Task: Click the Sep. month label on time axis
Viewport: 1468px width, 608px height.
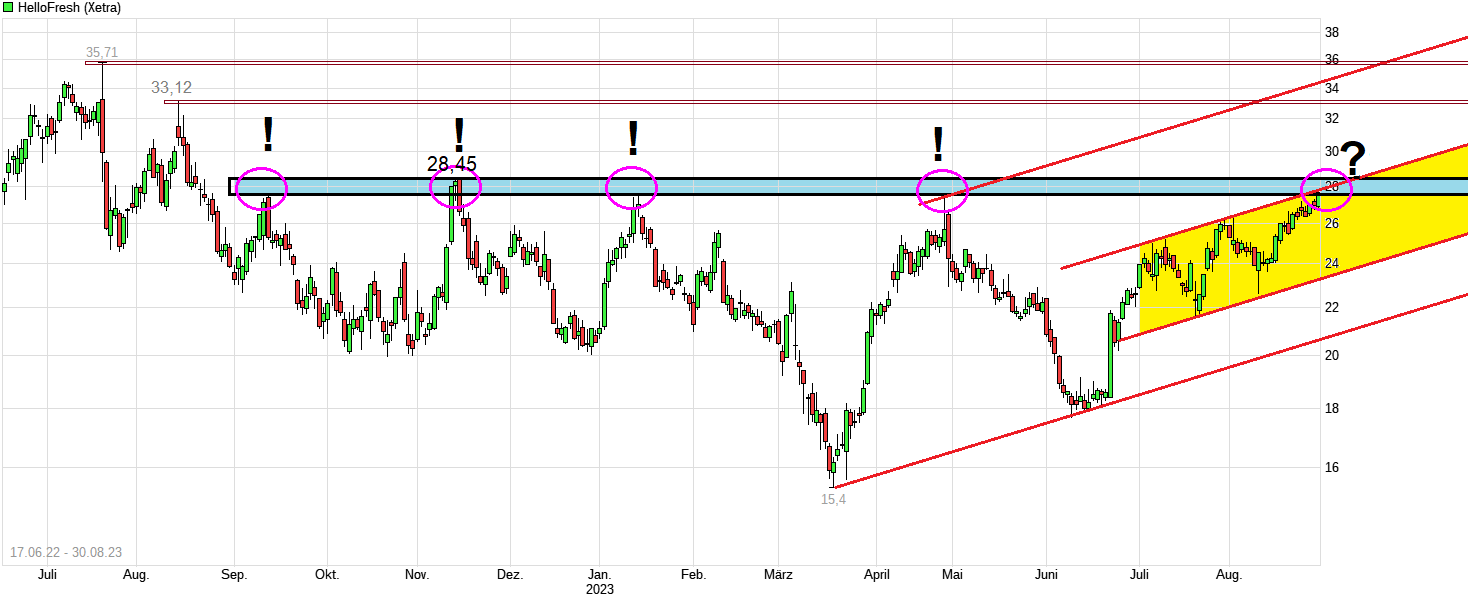Action: pyautogui.click(x=233, y=575)
